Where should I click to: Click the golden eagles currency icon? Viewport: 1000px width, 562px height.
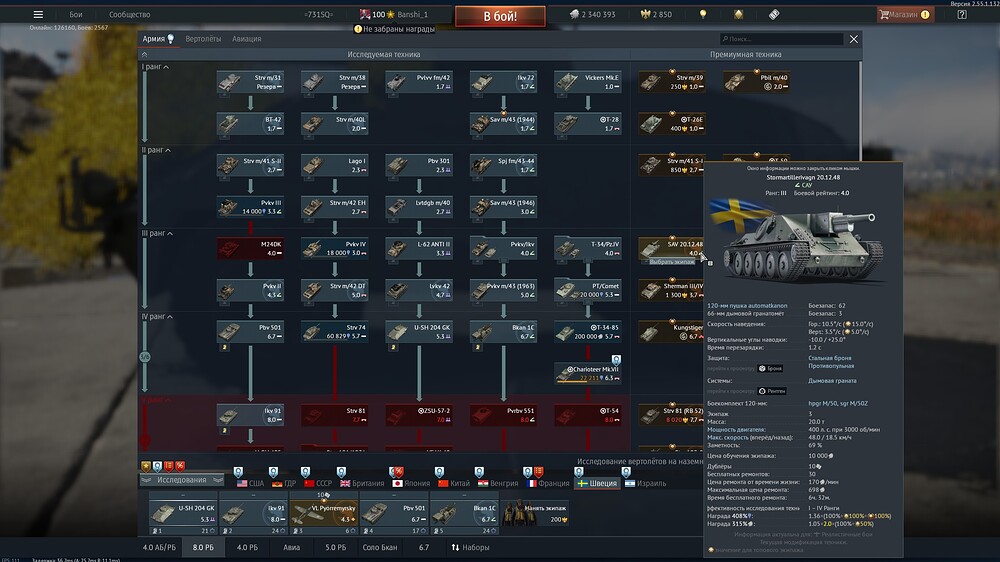coord(645,14)
